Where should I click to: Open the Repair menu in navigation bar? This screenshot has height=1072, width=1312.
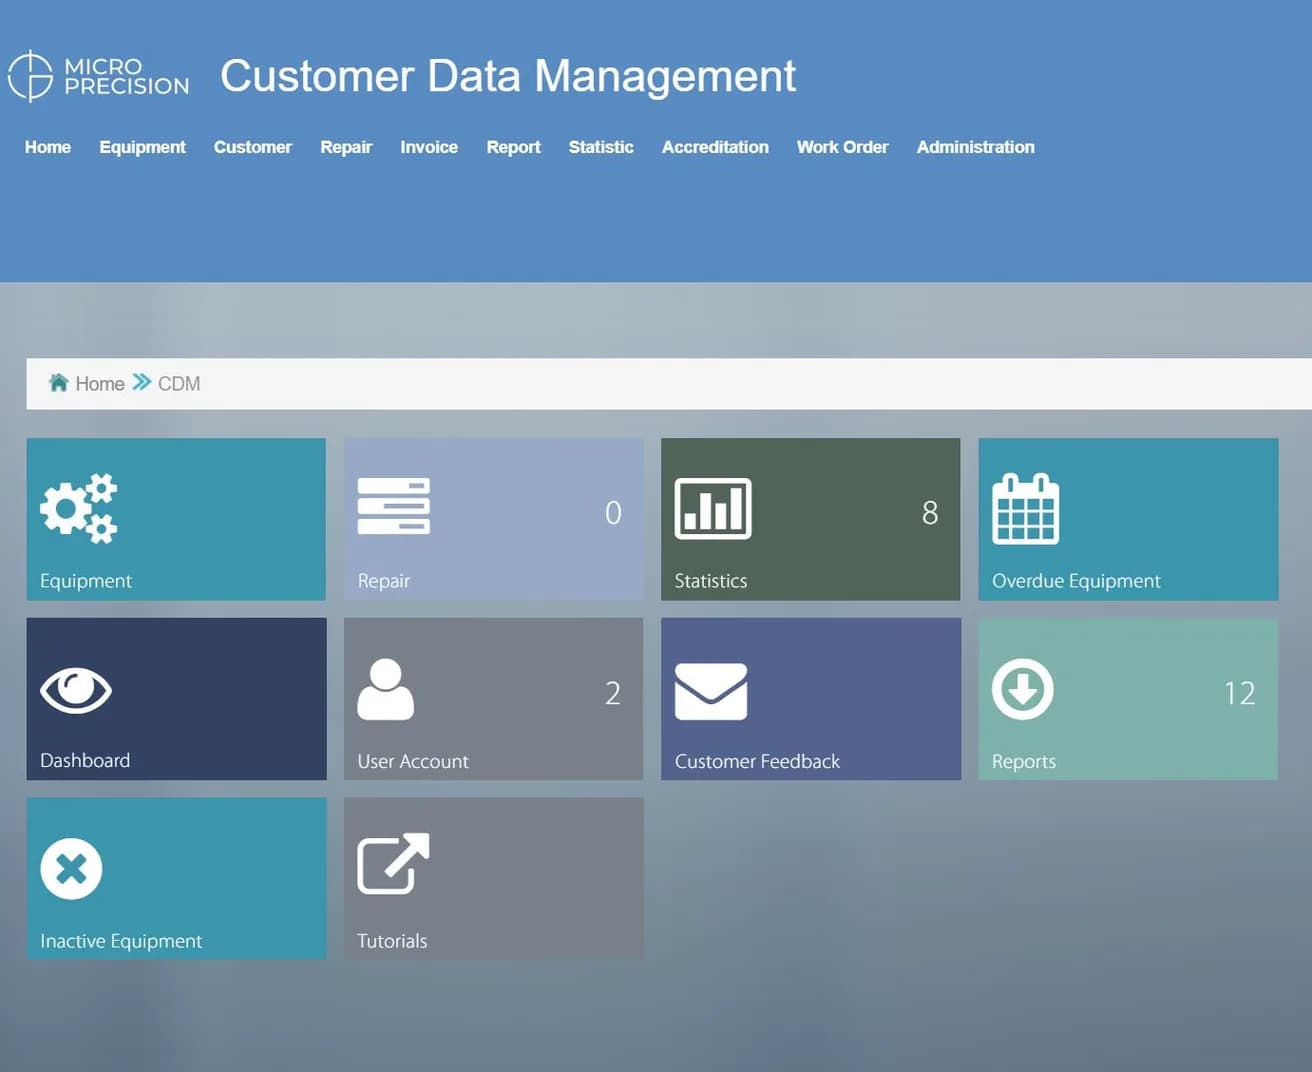click(x=346, y=147)
